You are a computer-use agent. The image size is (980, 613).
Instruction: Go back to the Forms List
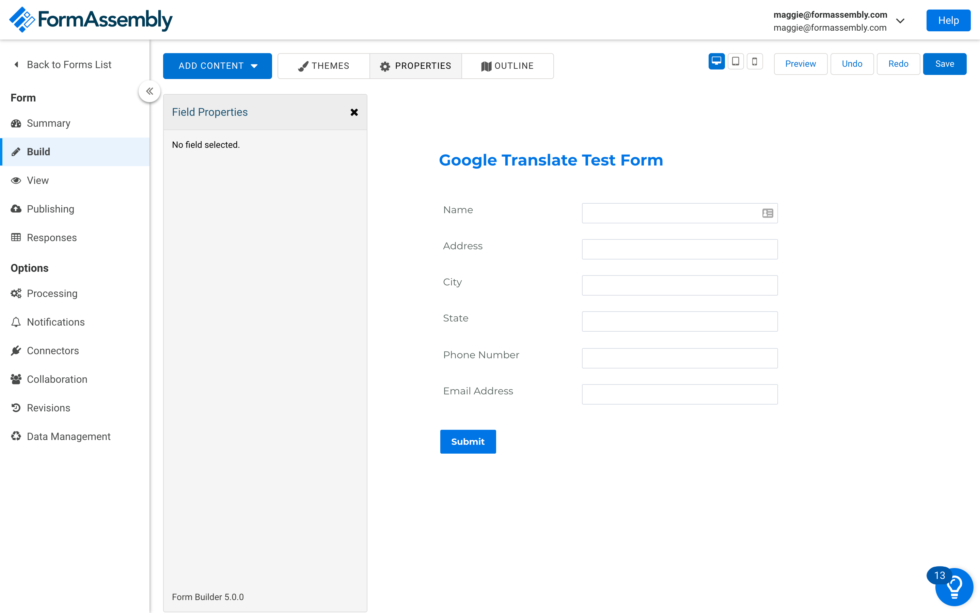[65, 64]
